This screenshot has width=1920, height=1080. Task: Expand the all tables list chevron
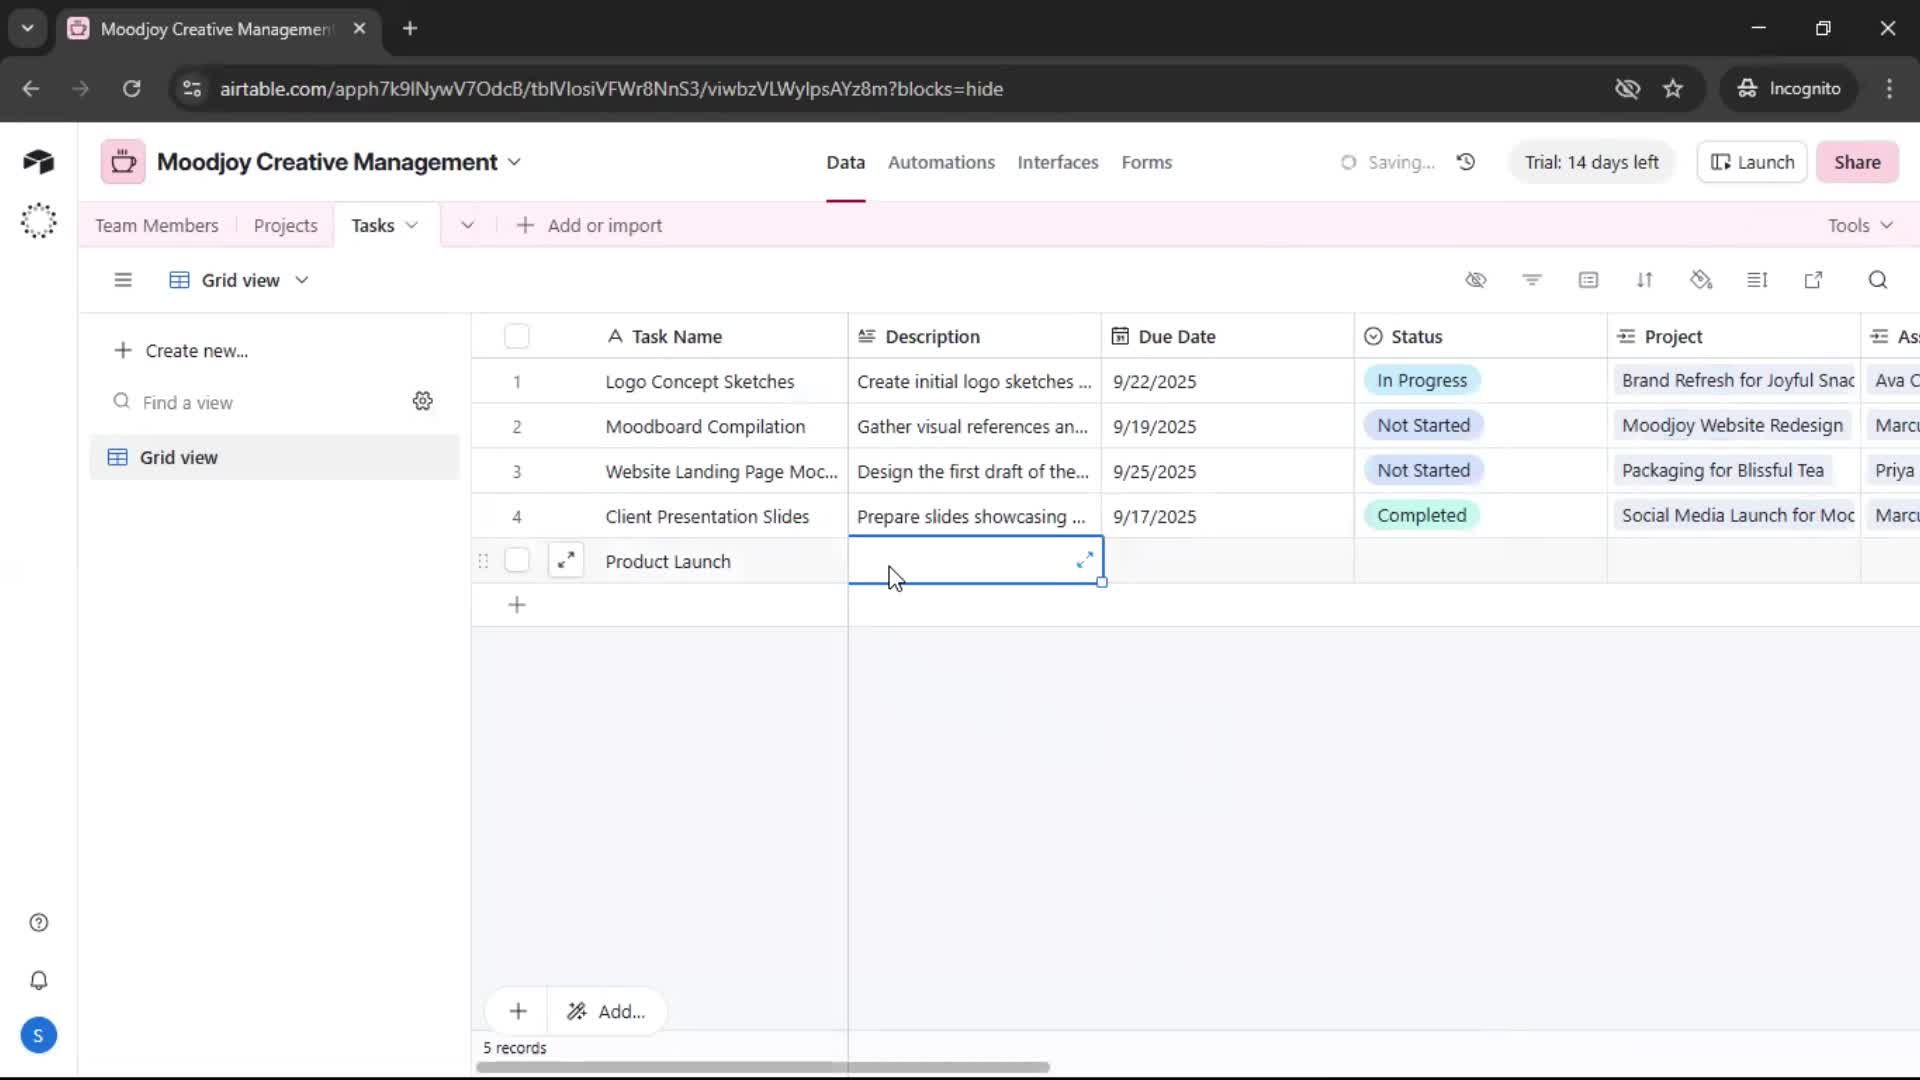pos(467,226)
